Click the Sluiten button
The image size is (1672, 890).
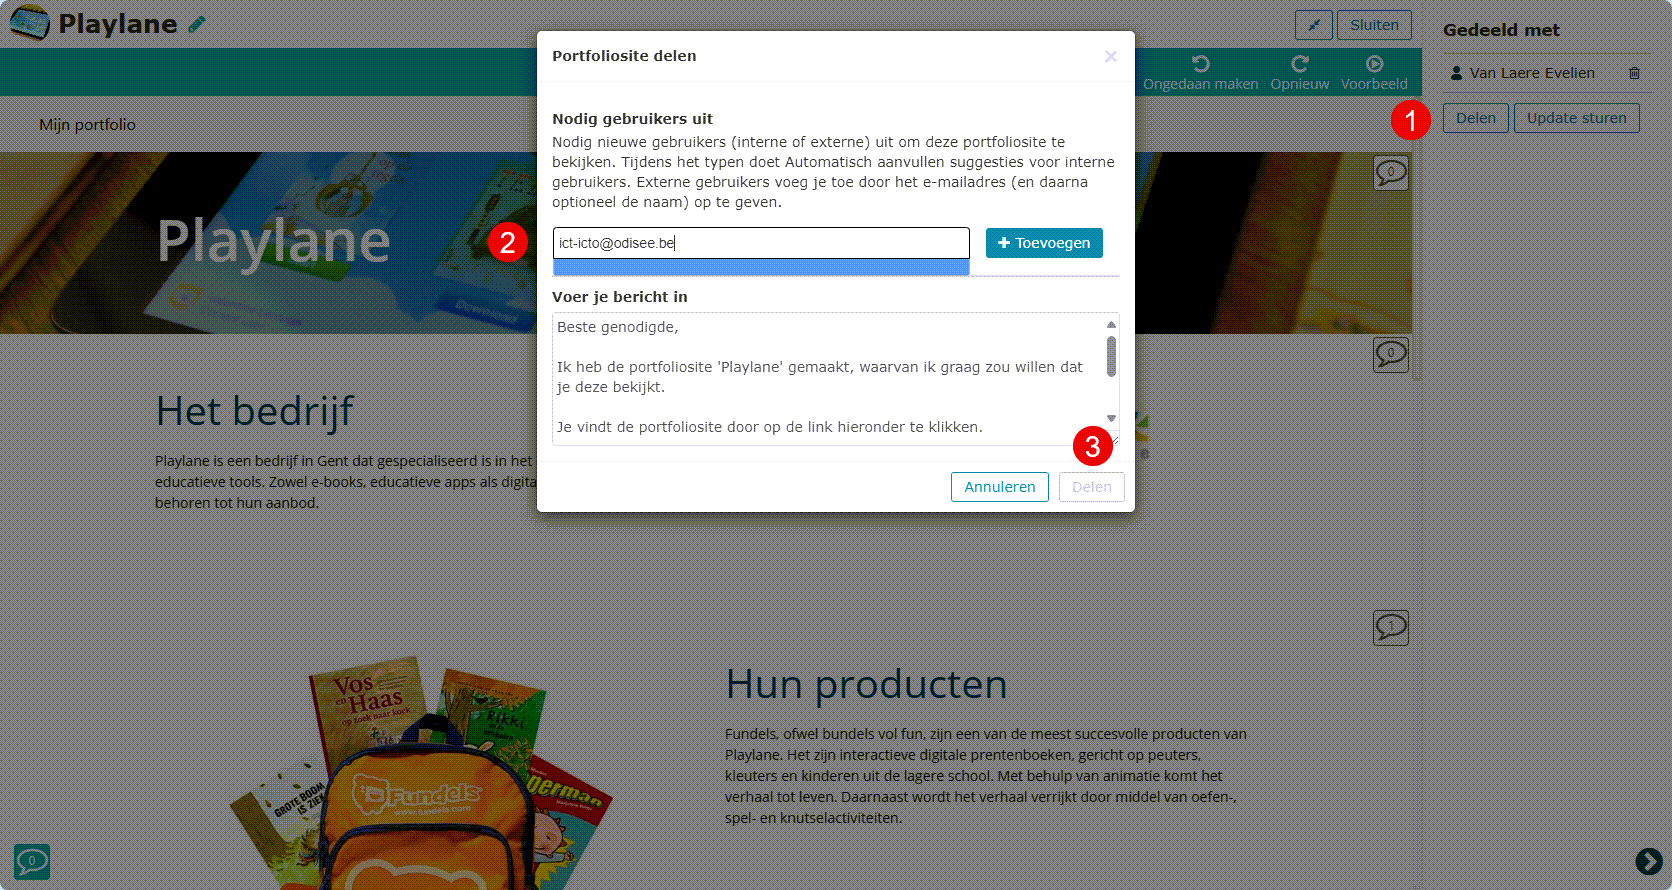point(1374,25)
